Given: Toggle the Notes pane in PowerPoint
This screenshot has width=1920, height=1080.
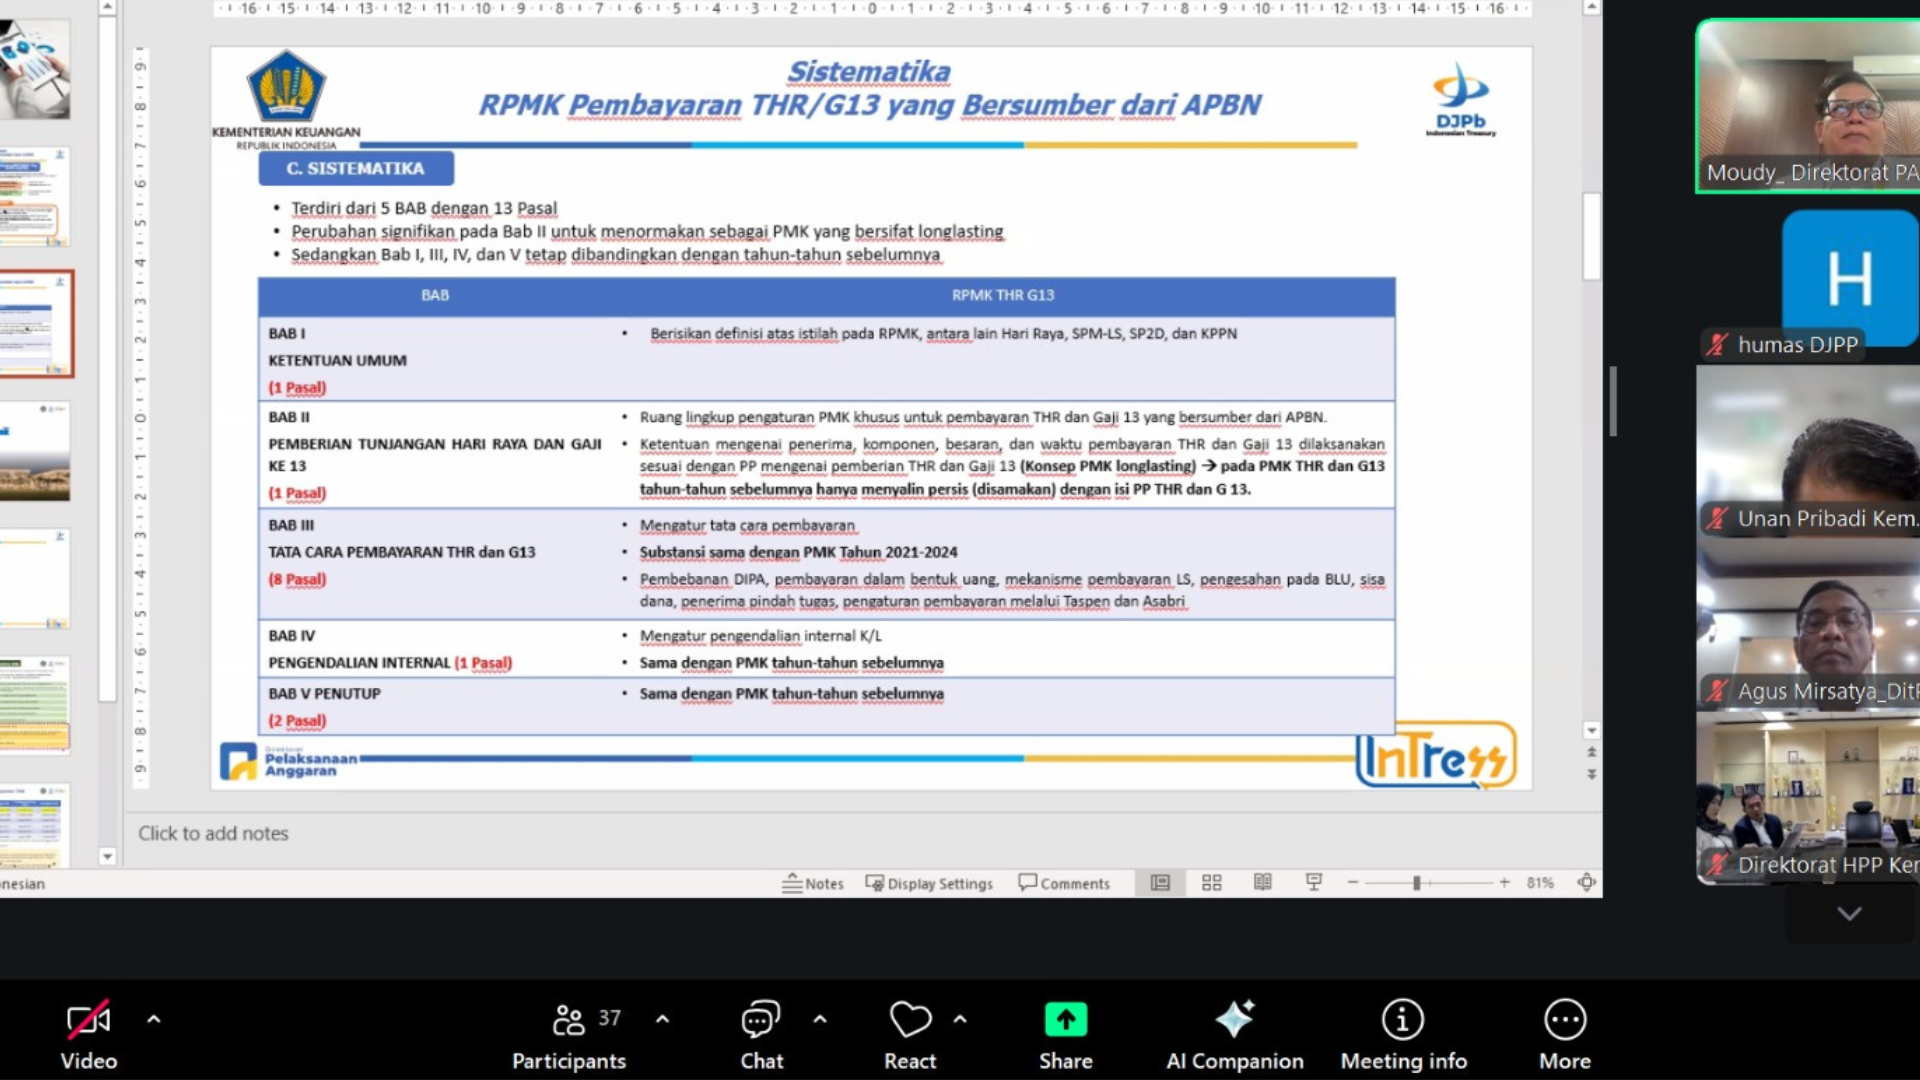Looking at the screenshot, I should coord(813,883).
